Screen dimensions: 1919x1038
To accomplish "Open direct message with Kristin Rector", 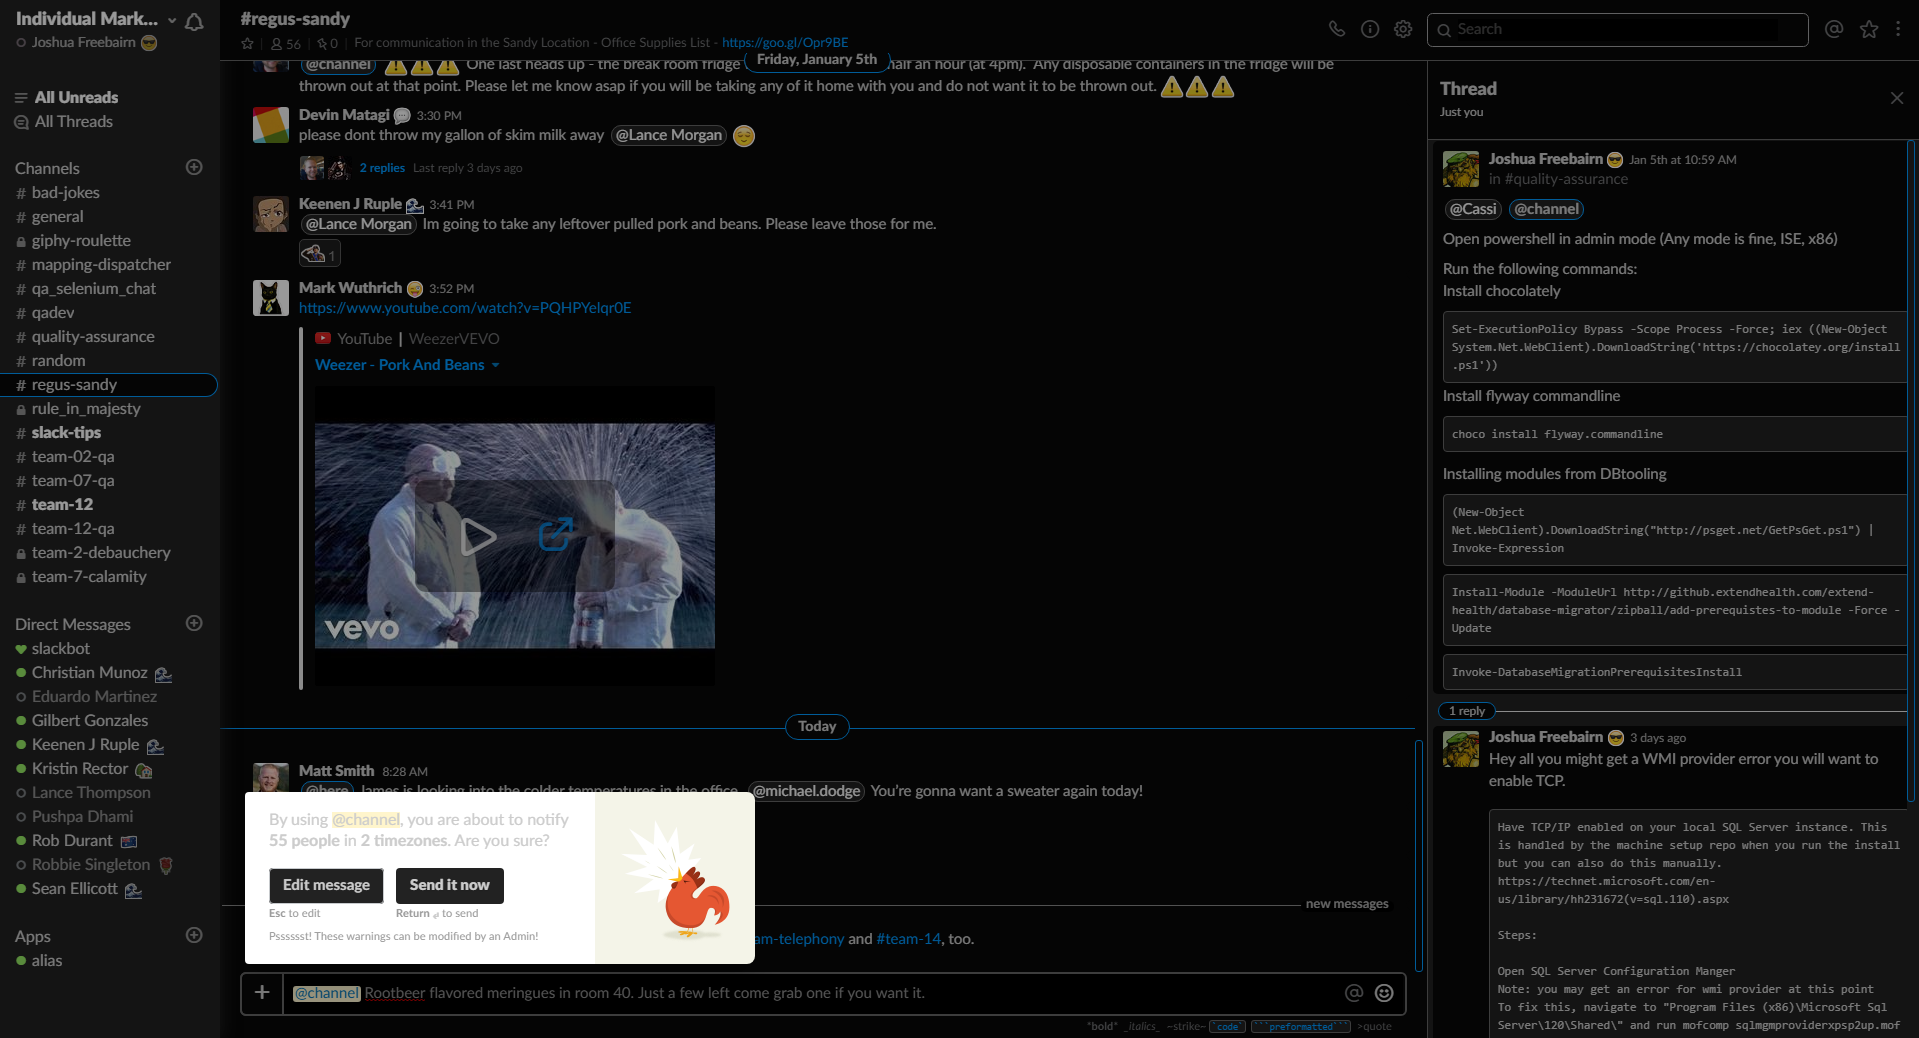I will tap(80, 768).
